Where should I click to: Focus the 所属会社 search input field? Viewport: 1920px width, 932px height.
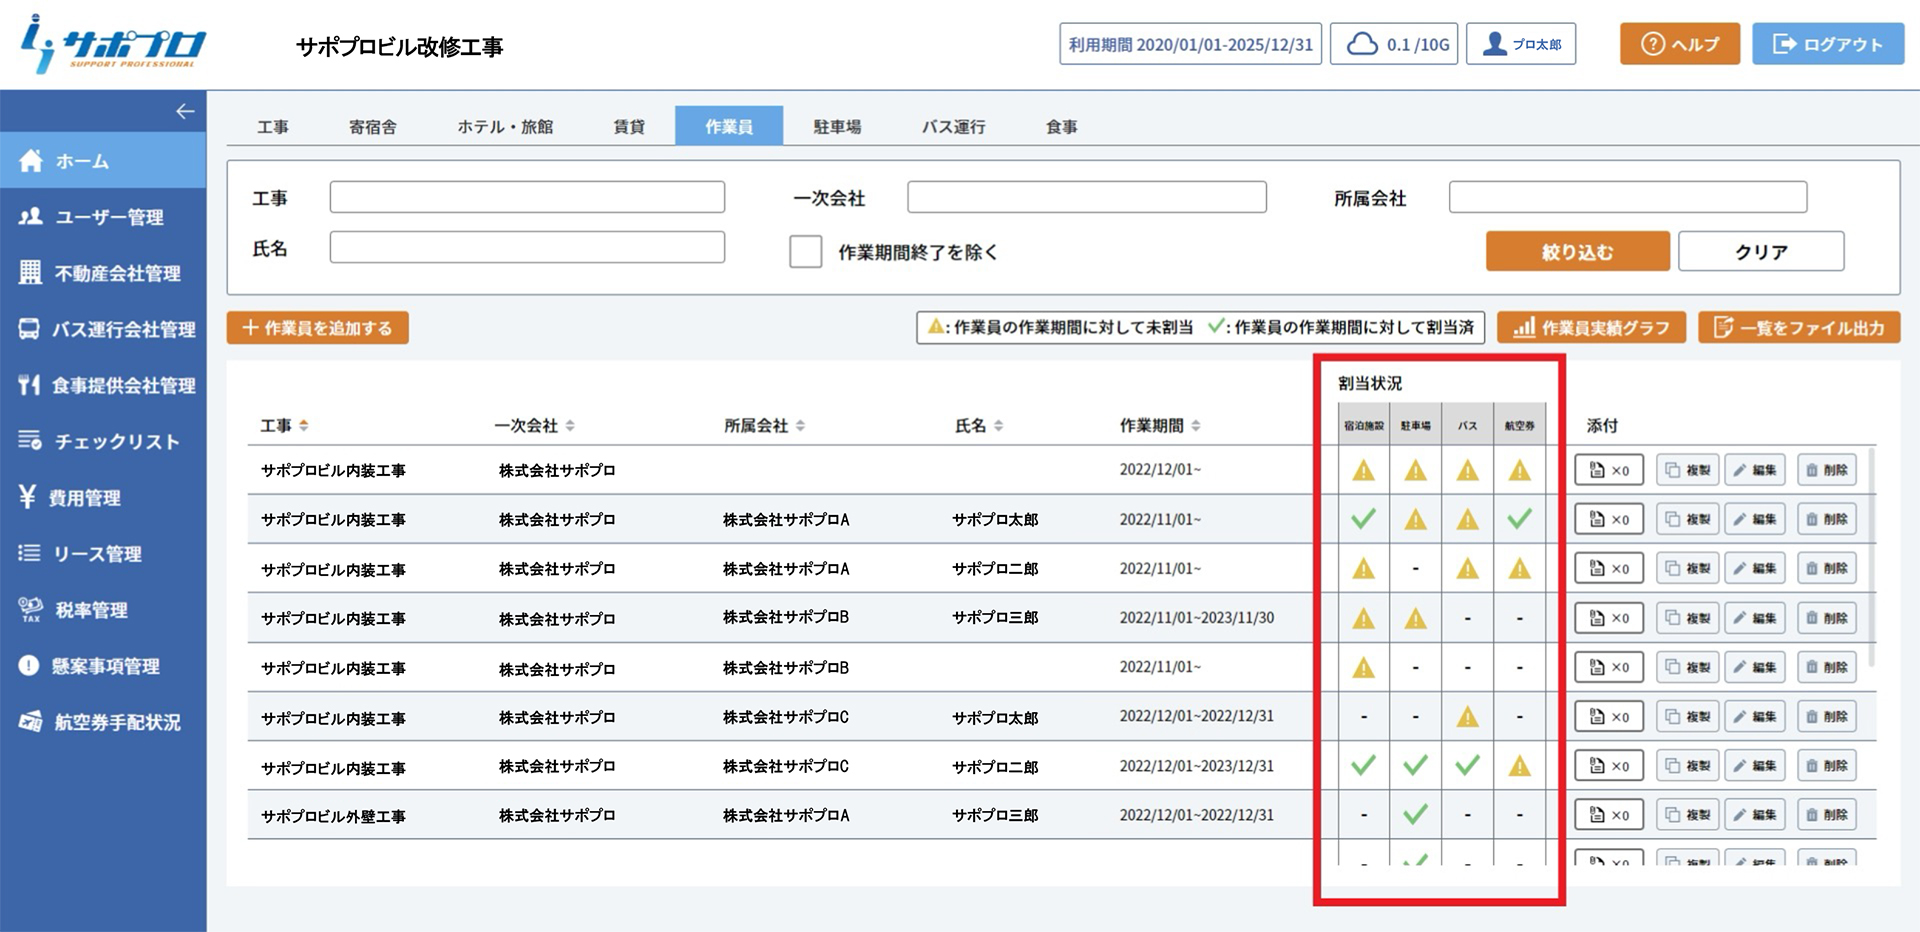[x=1627, y=198]
